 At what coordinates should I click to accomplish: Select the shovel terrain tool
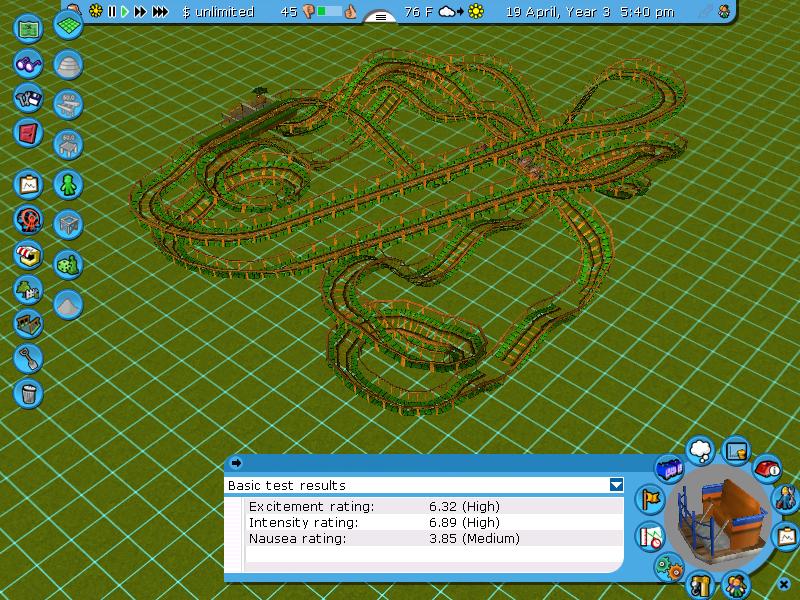coord(28,359)
